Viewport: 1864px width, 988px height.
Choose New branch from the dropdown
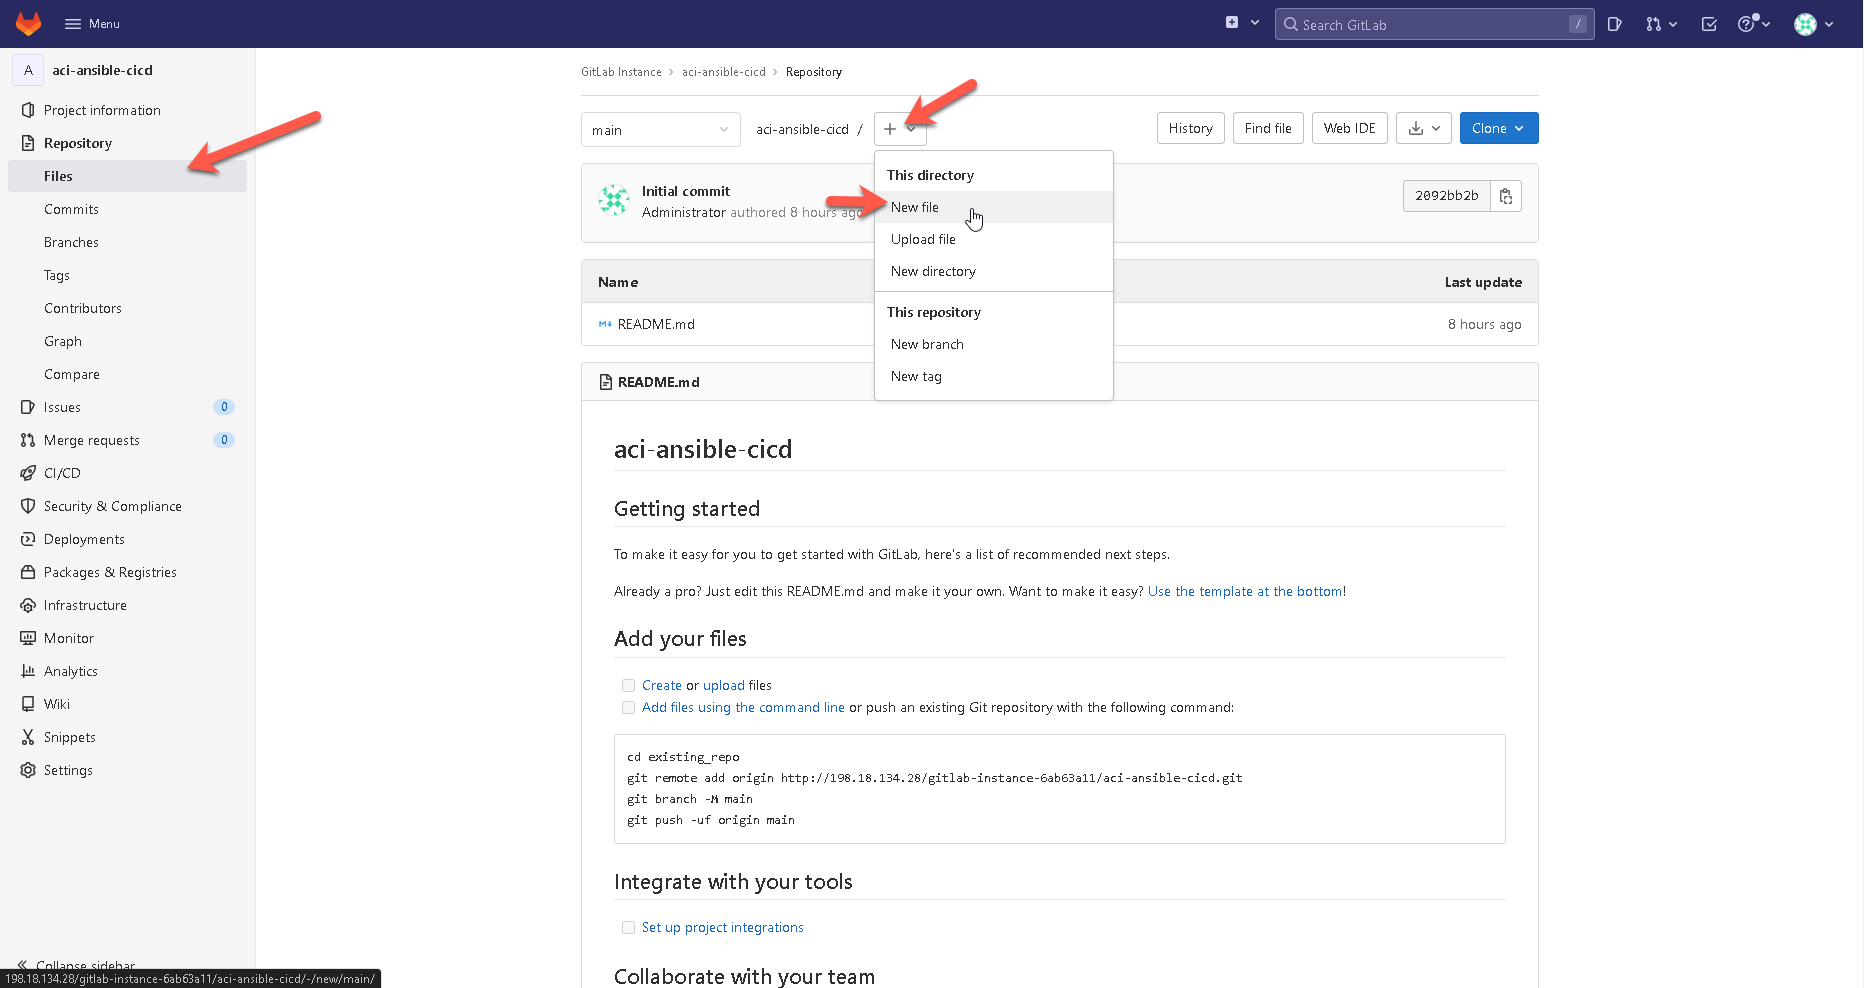(994, 344)
